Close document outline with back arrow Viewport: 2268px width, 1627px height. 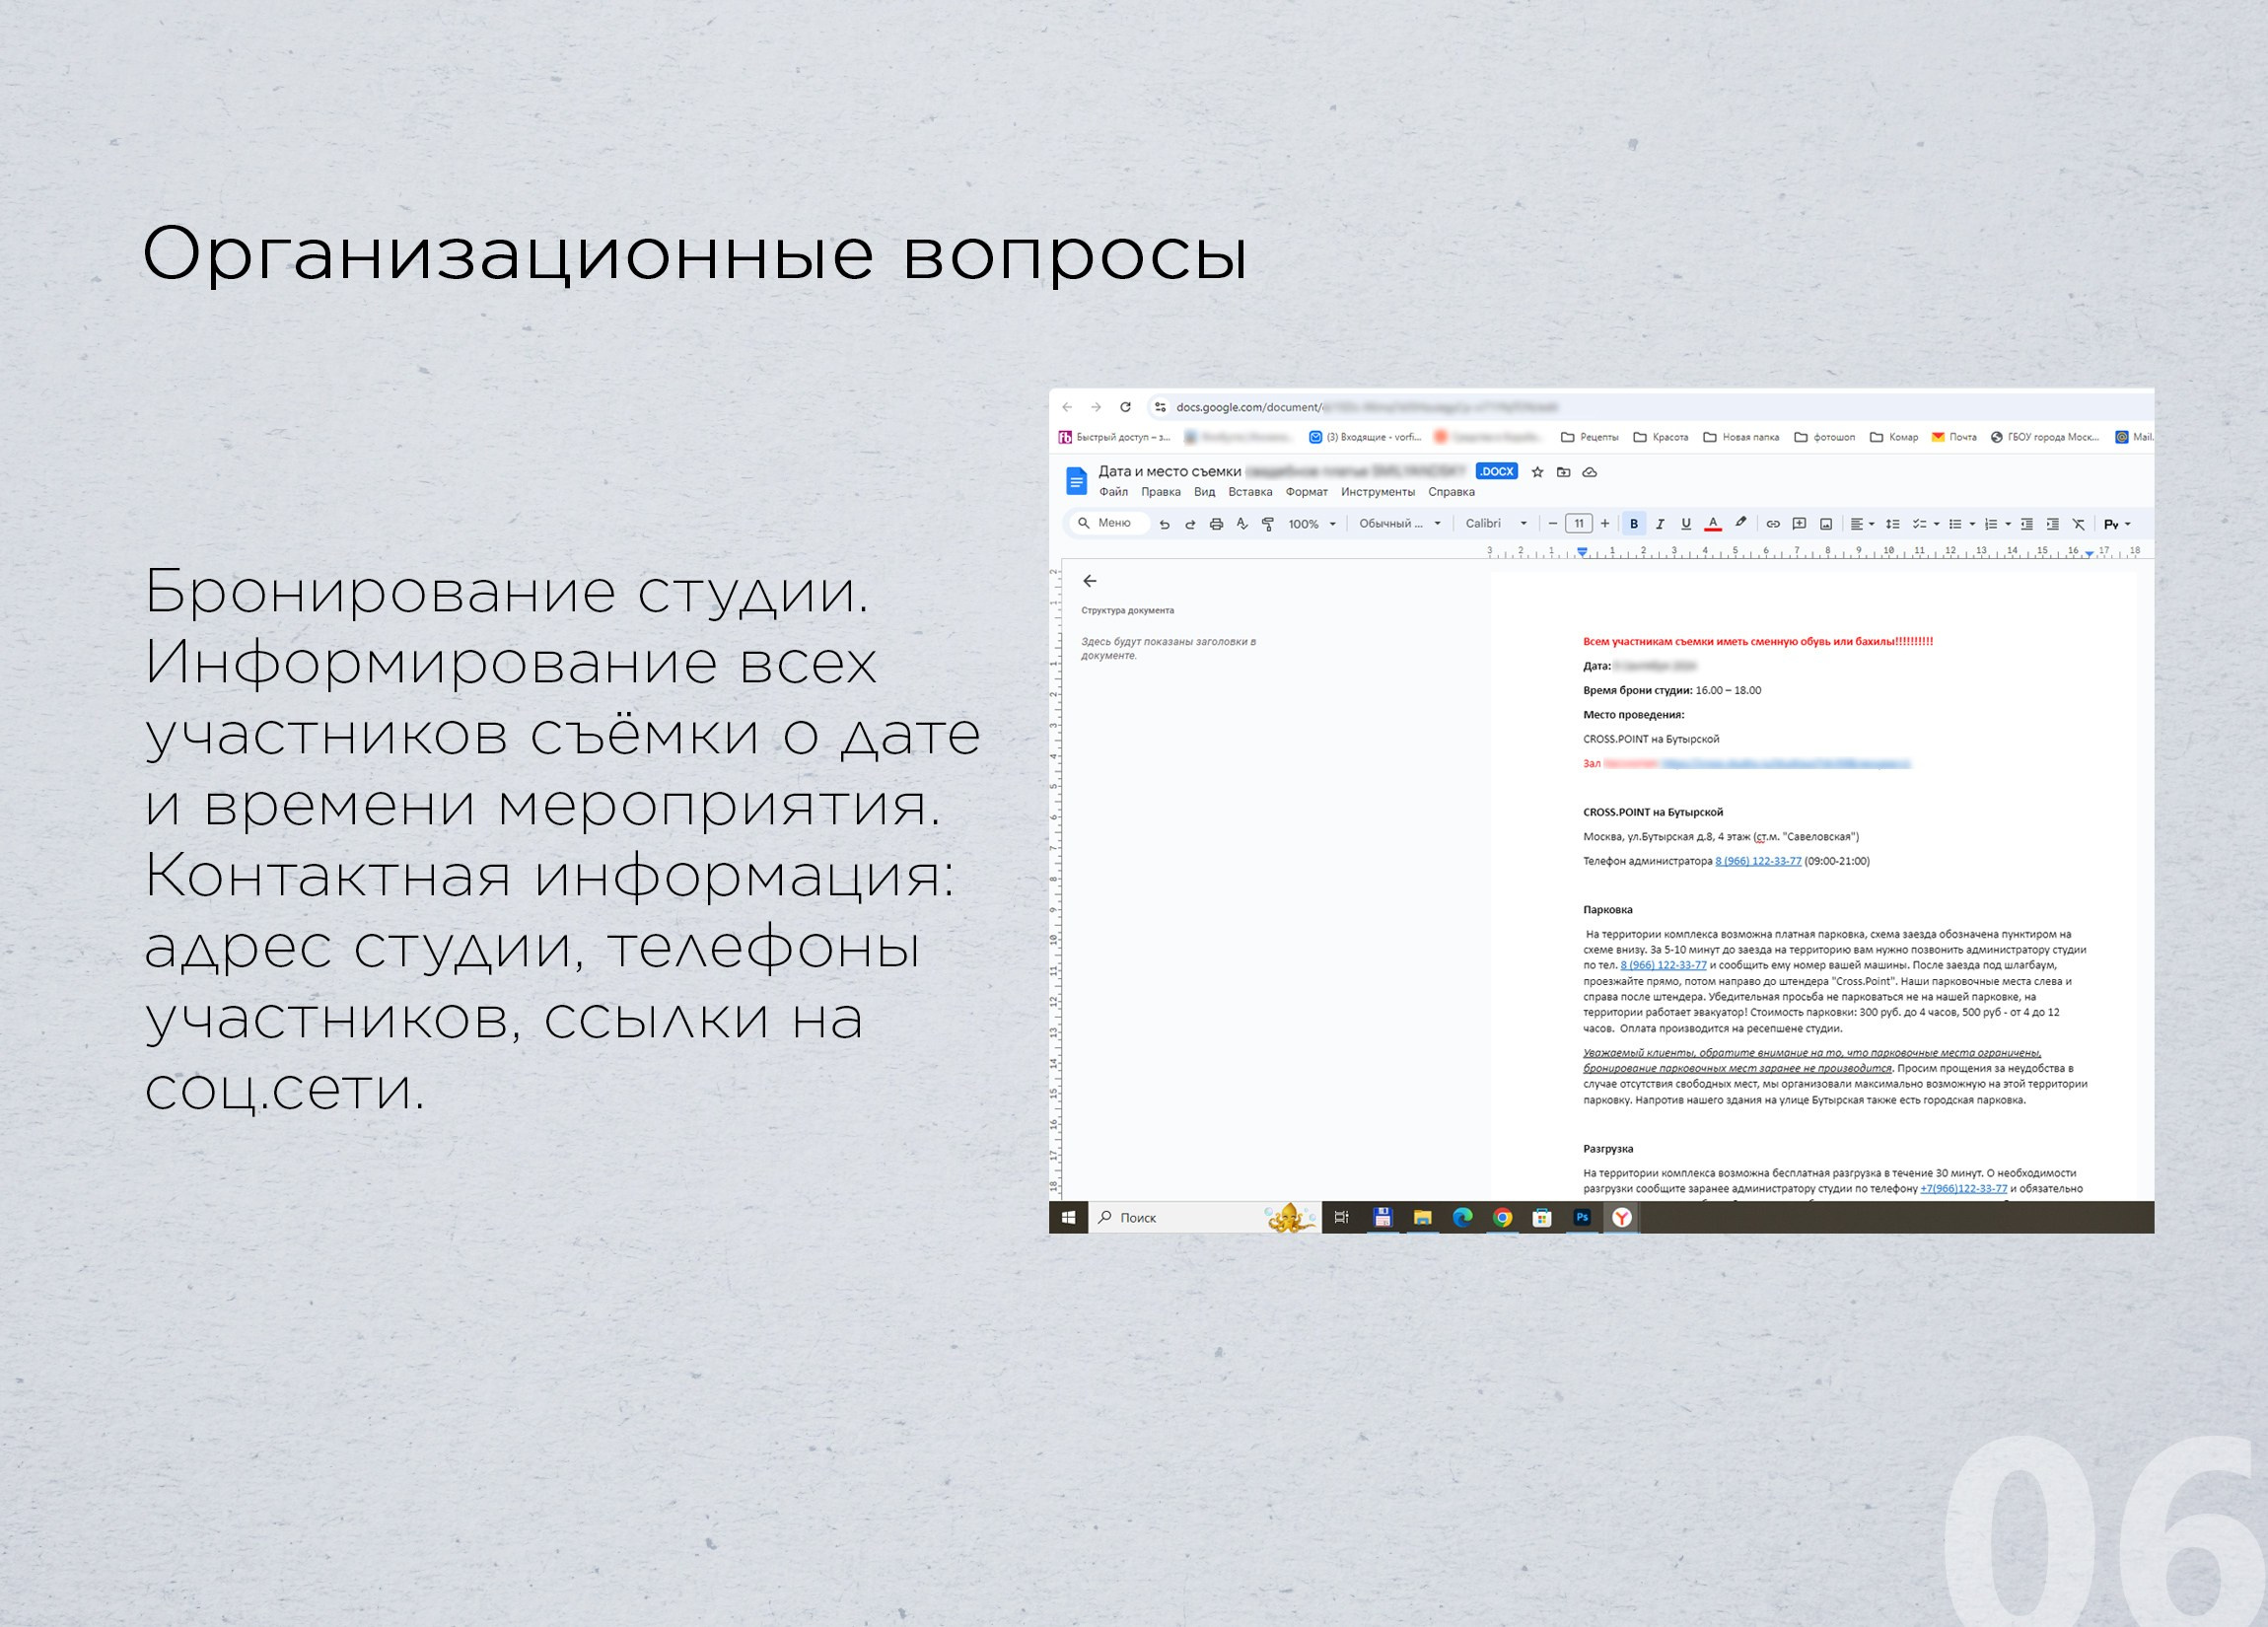tap(1090, 581)
